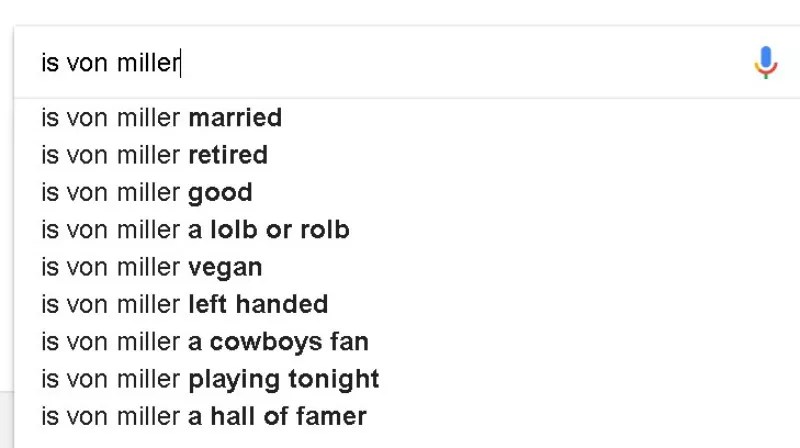
Task: Click inside the search input field
Action: coord(450,64)
